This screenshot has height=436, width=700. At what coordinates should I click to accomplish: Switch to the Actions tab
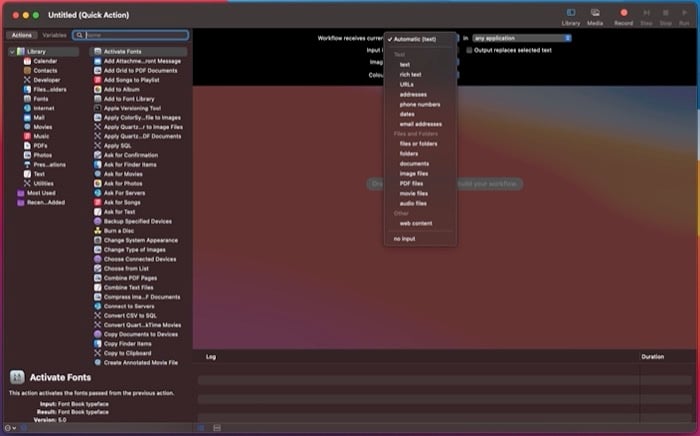pyautogui.click(x=21, y=35)
